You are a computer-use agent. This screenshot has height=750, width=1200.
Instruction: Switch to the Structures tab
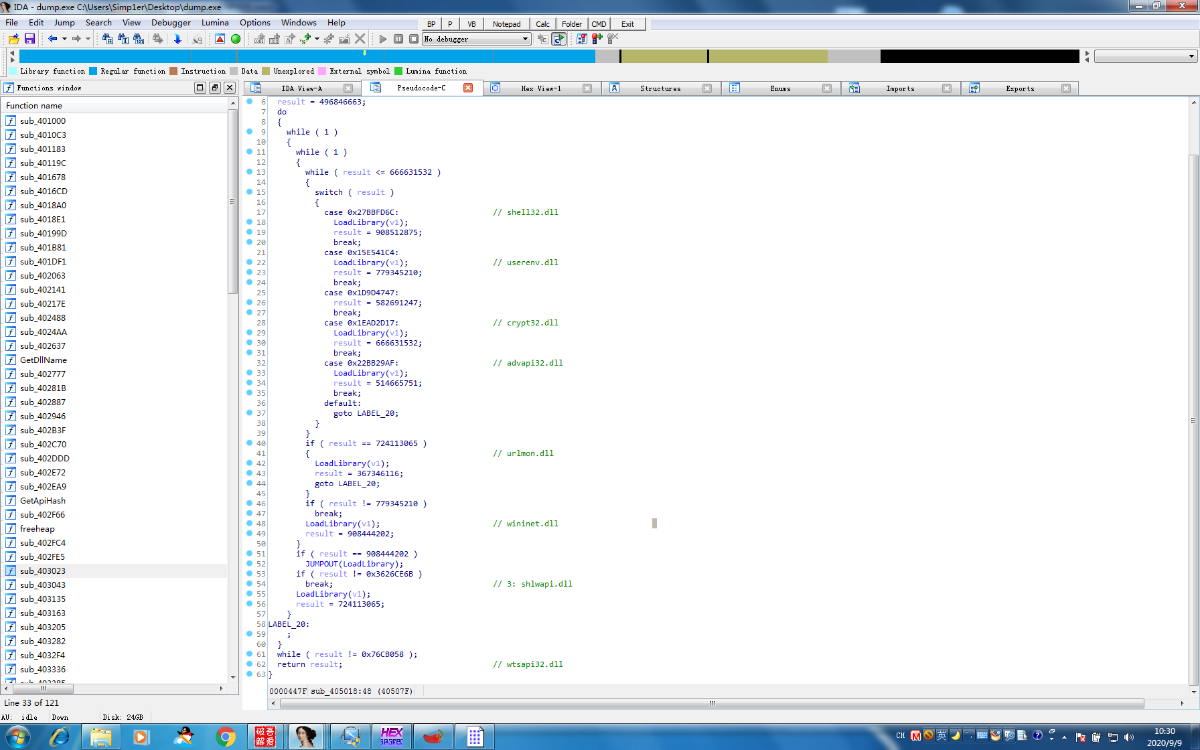tap(660, 88)
